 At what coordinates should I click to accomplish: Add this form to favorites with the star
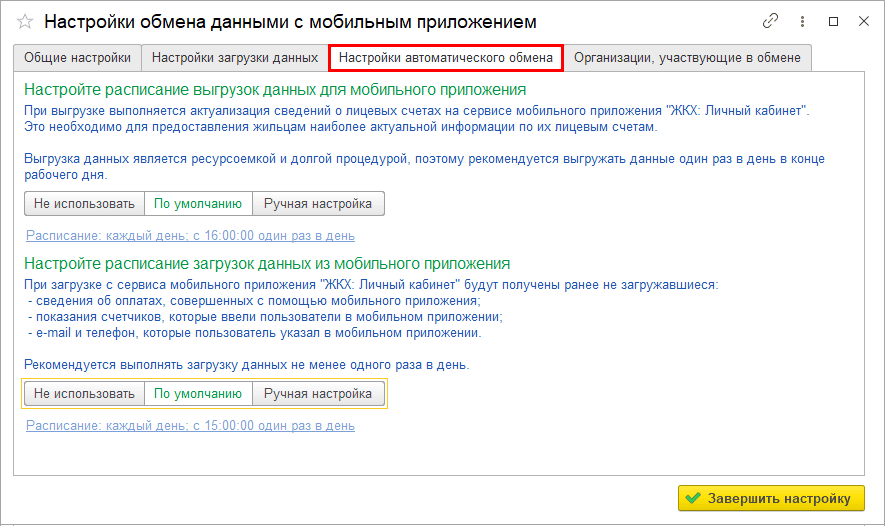coord(25,21)
